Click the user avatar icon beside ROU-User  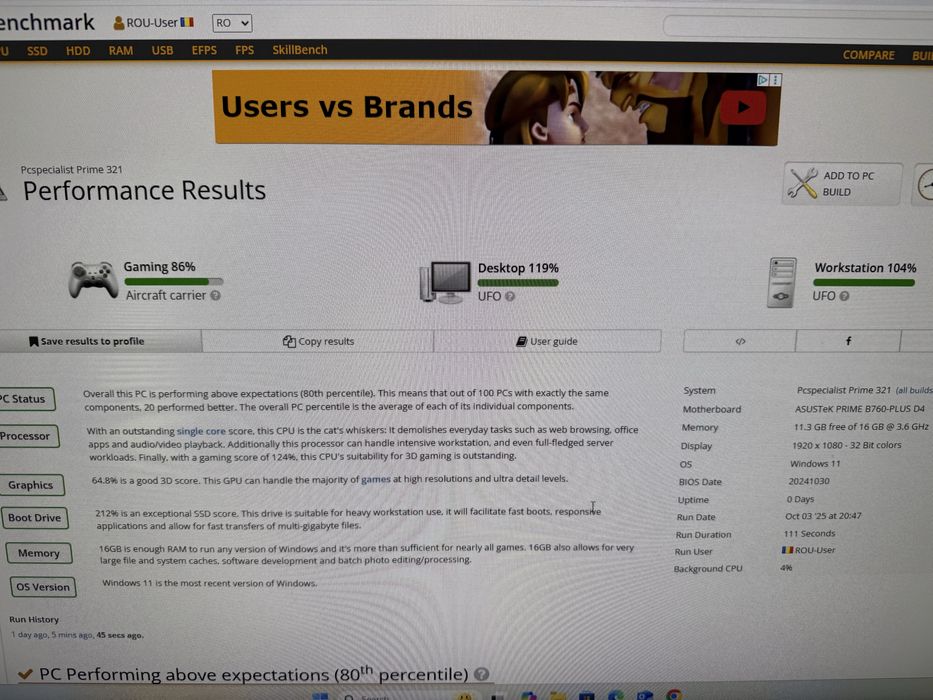coord(118,23)
